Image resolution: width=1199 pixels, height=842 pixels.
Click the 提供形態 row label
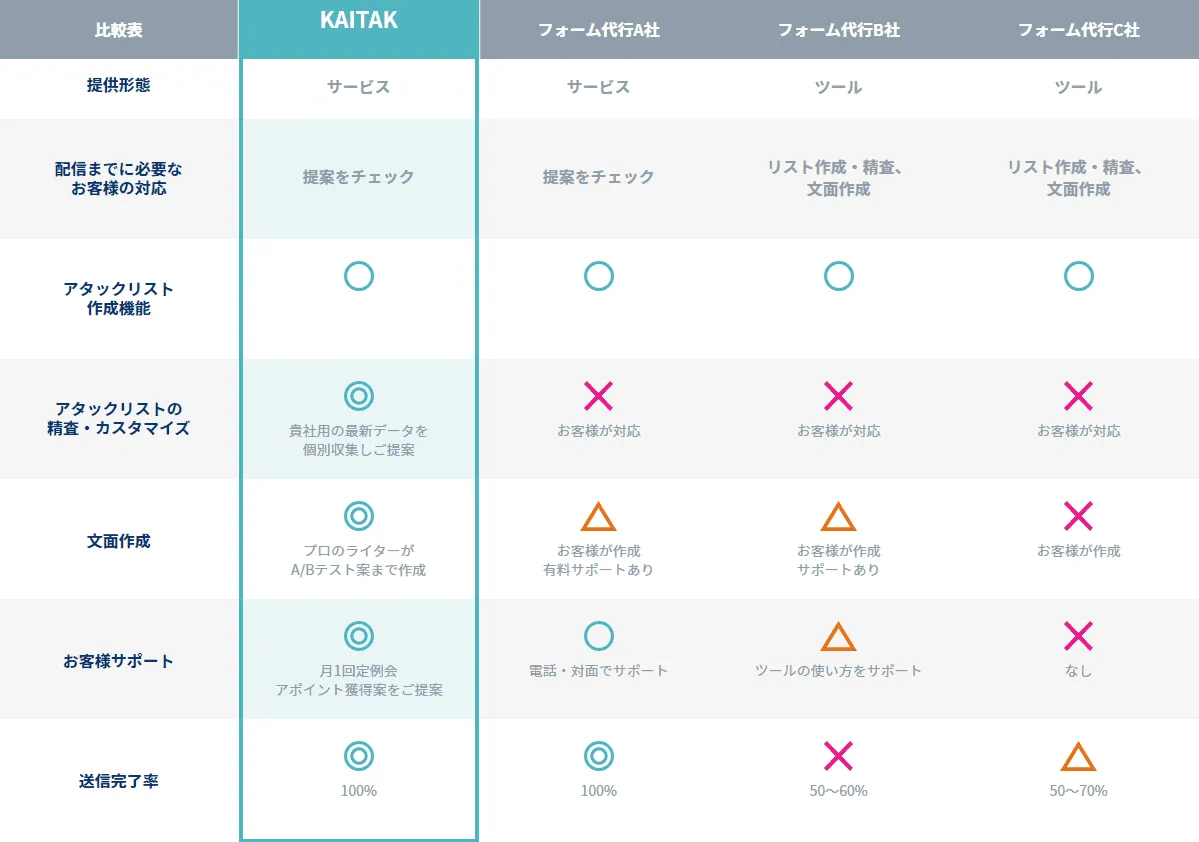pyautogui.click(x=118, y=86)
